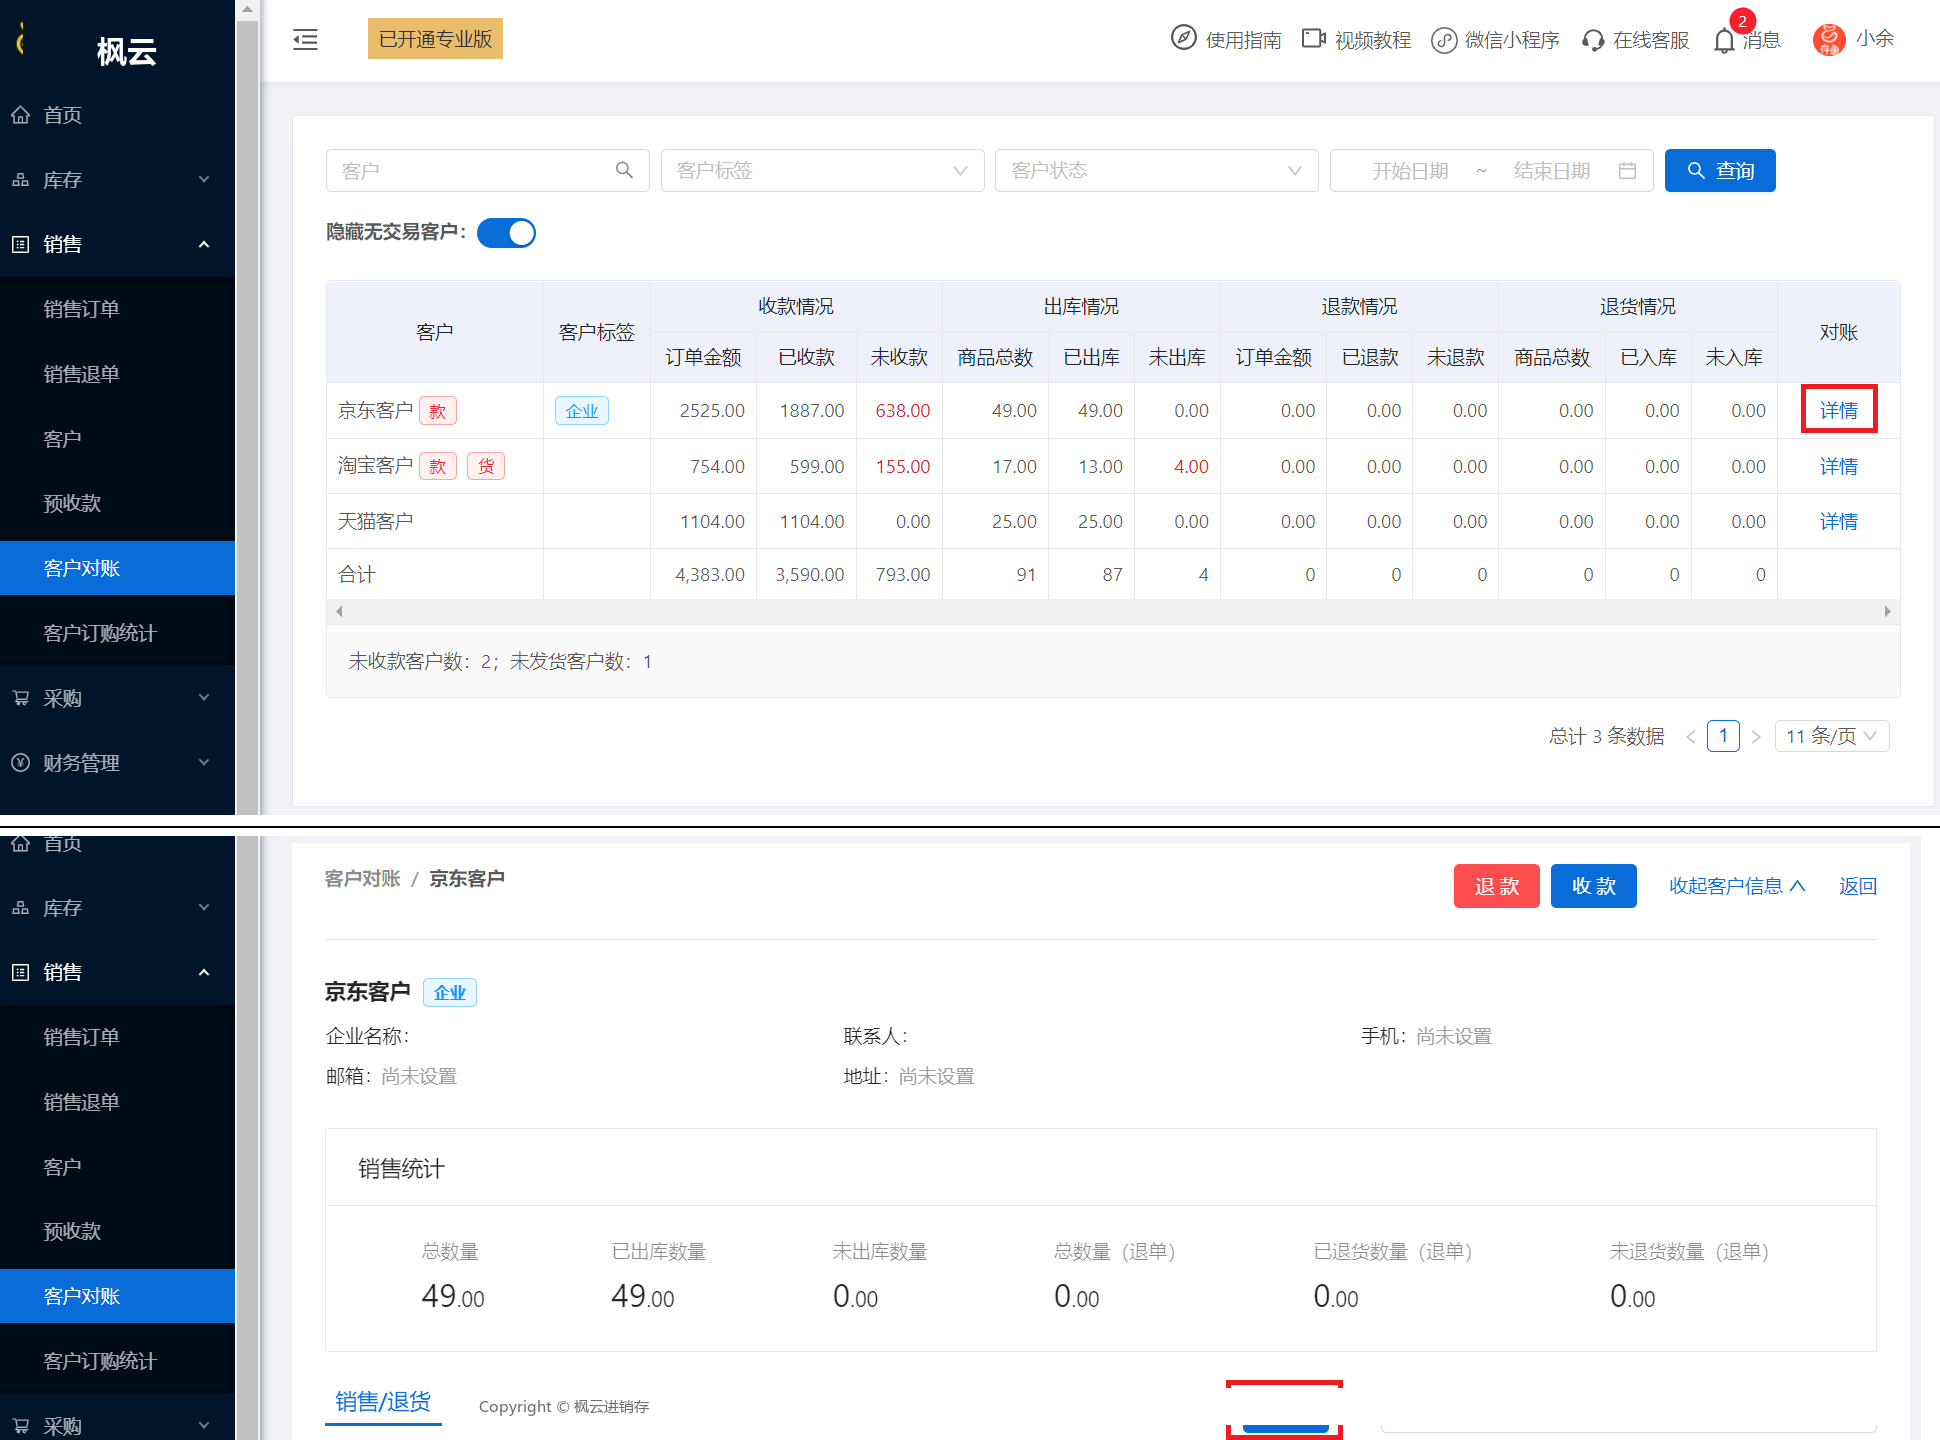Screen dimensions: 1940x1440
Task: Collapse the 销售 menu in top sidebar
Action: [x=117, y=244]
